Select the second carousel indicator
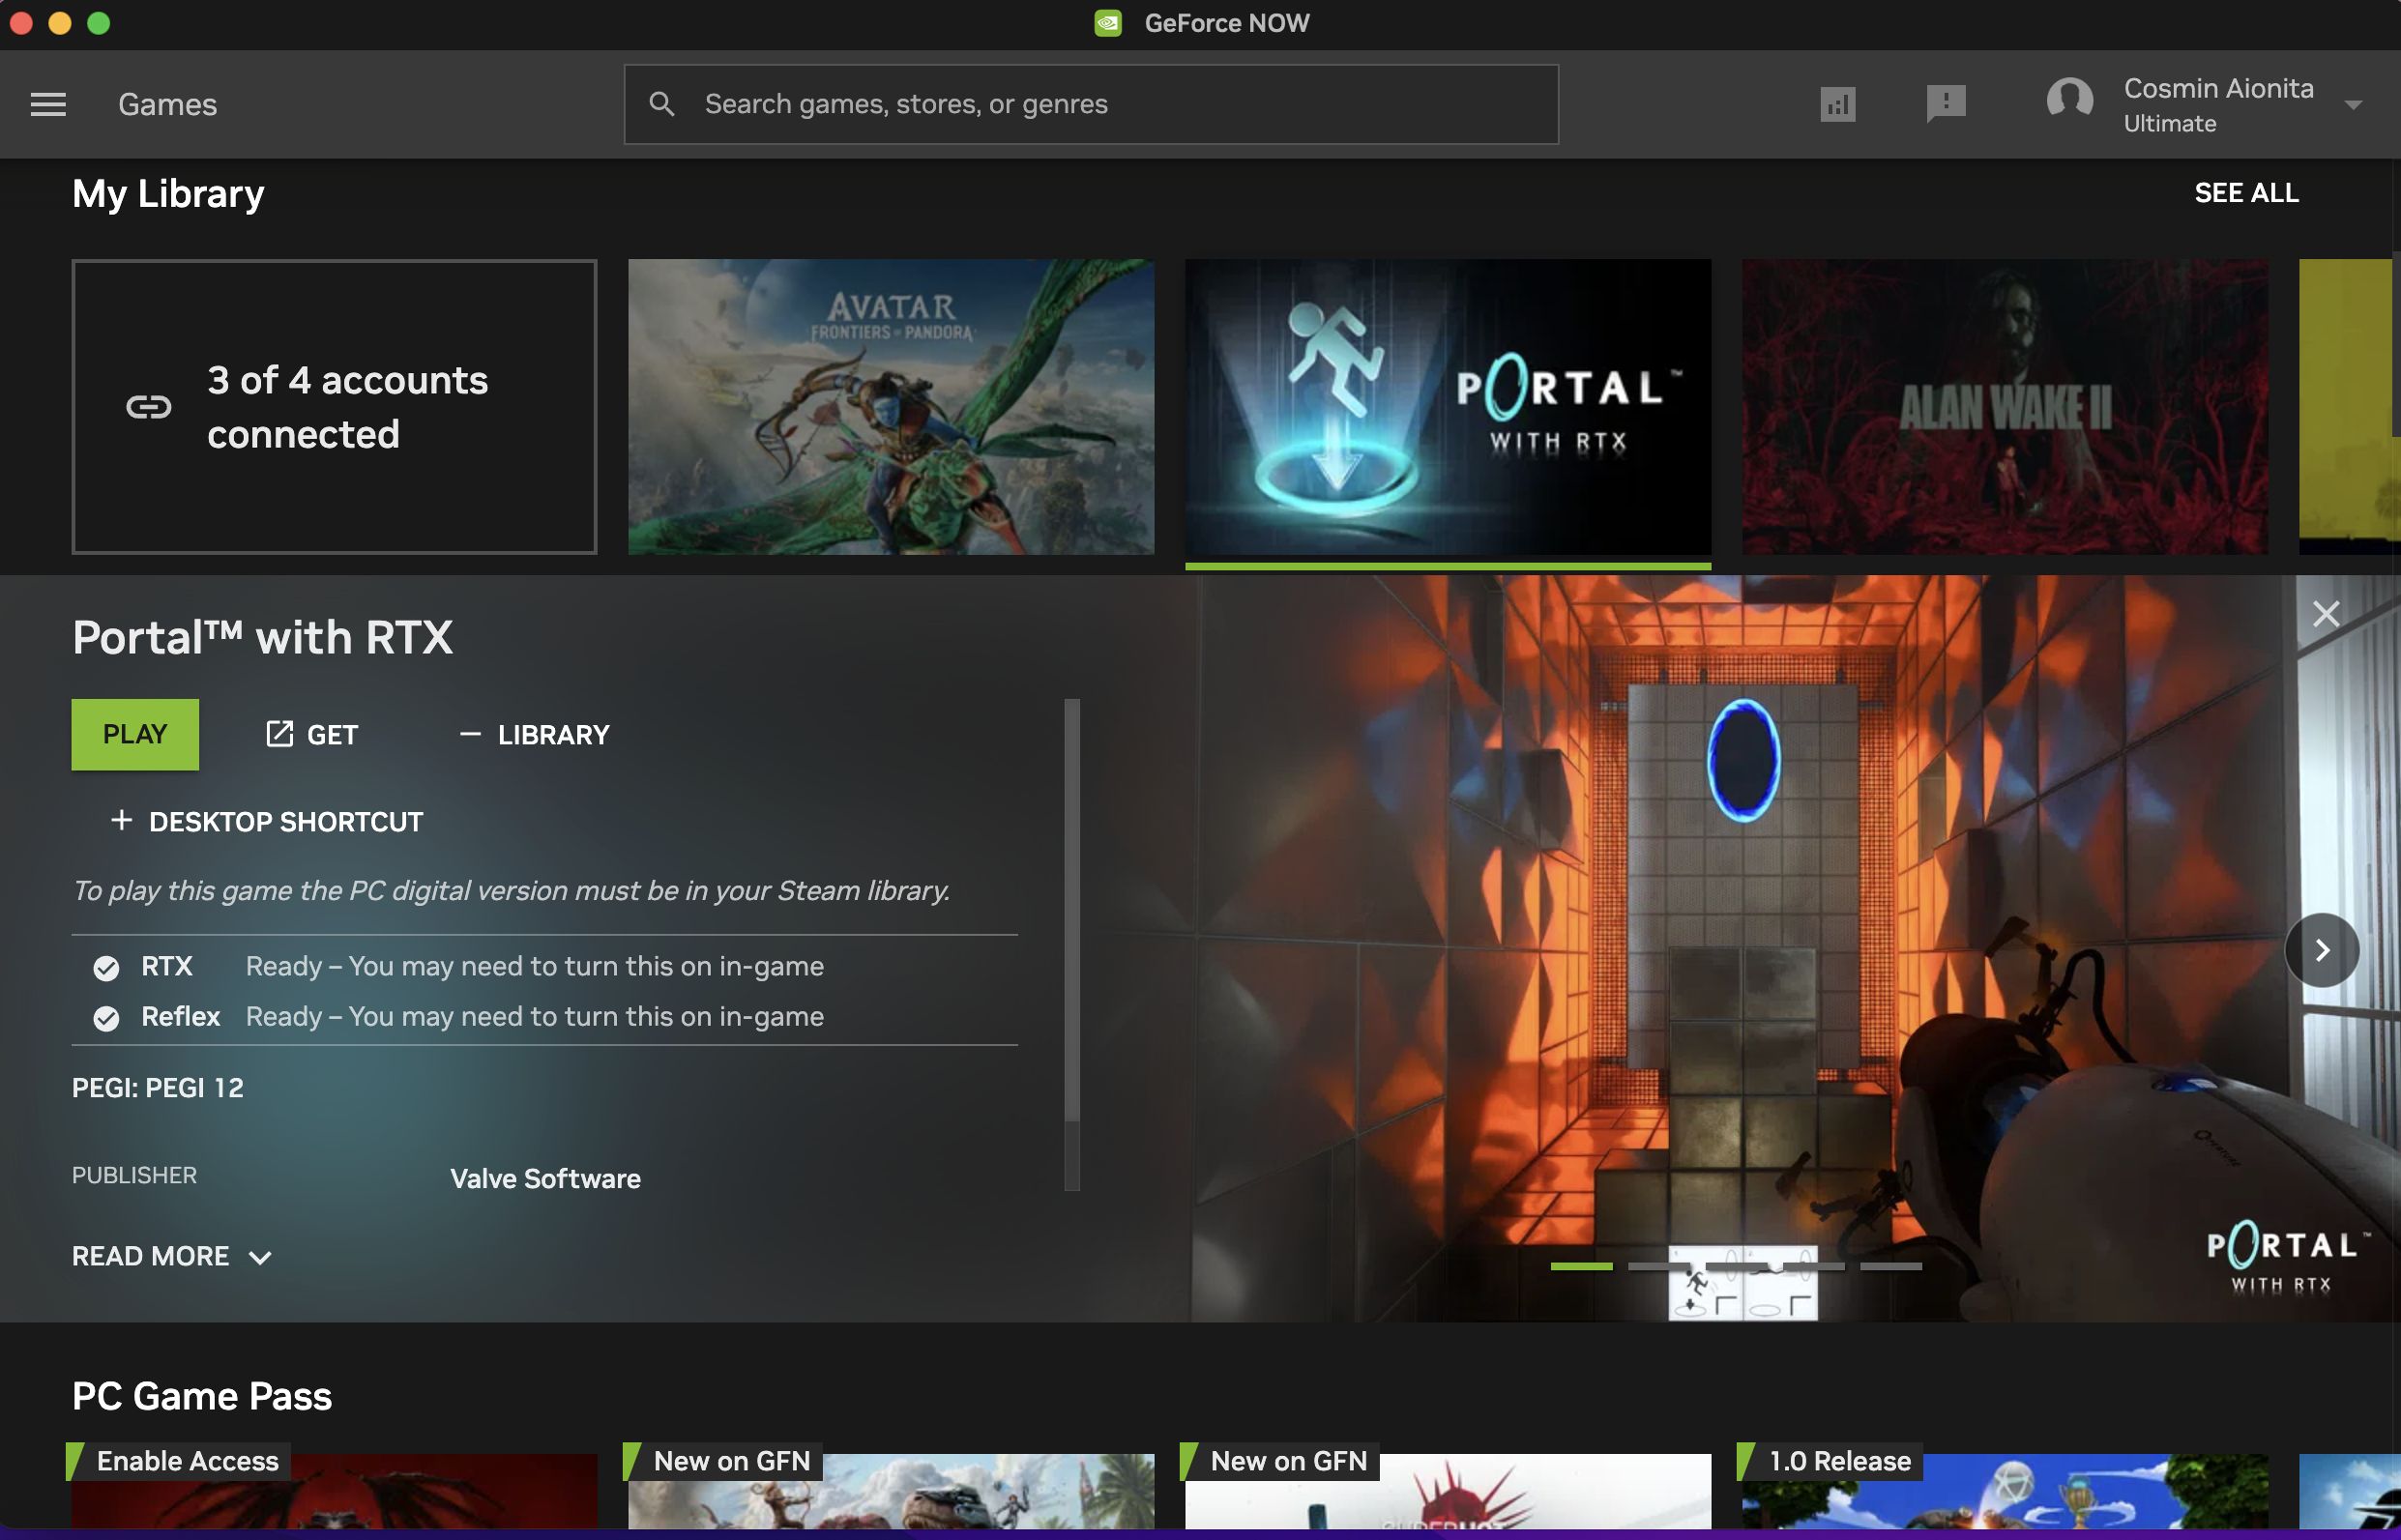The image size is (2401, 1540). tap(1658, 1266)
